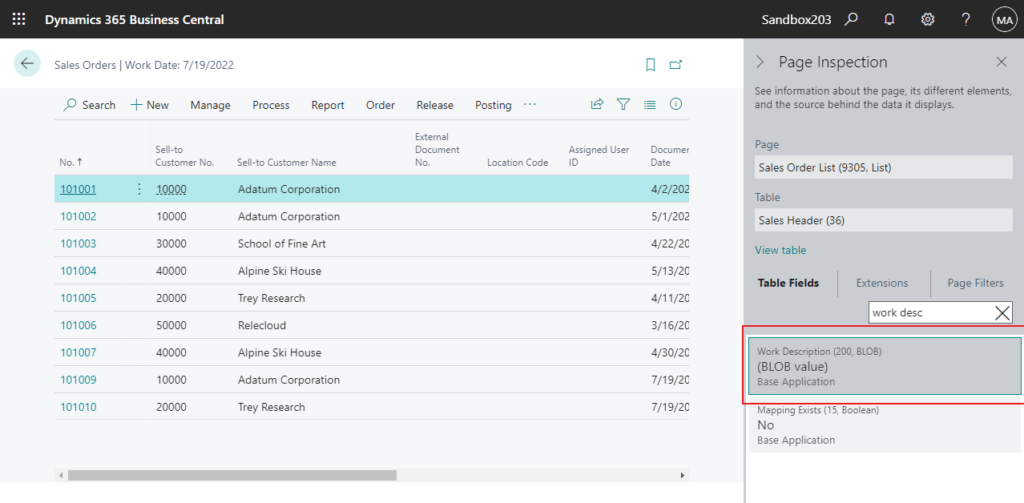Click the Sell-to Customer Name column header
The image size is (1024, 503).
click(287, 163)
